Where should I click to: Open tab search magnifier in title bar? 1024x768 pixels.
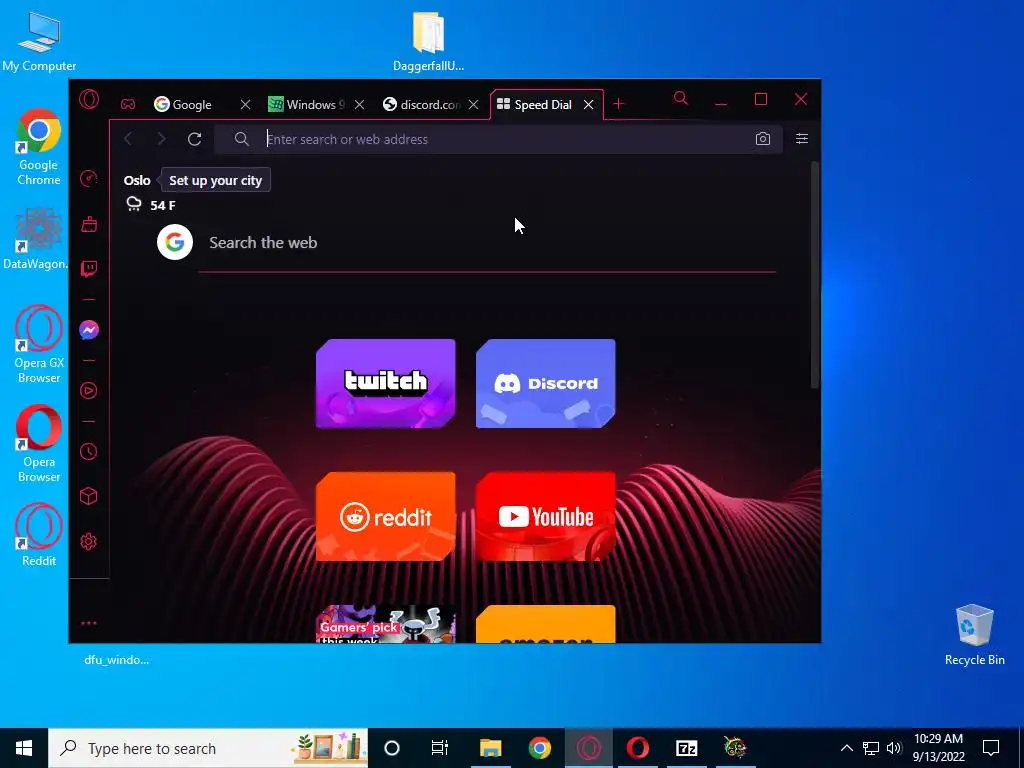(680, 99)
